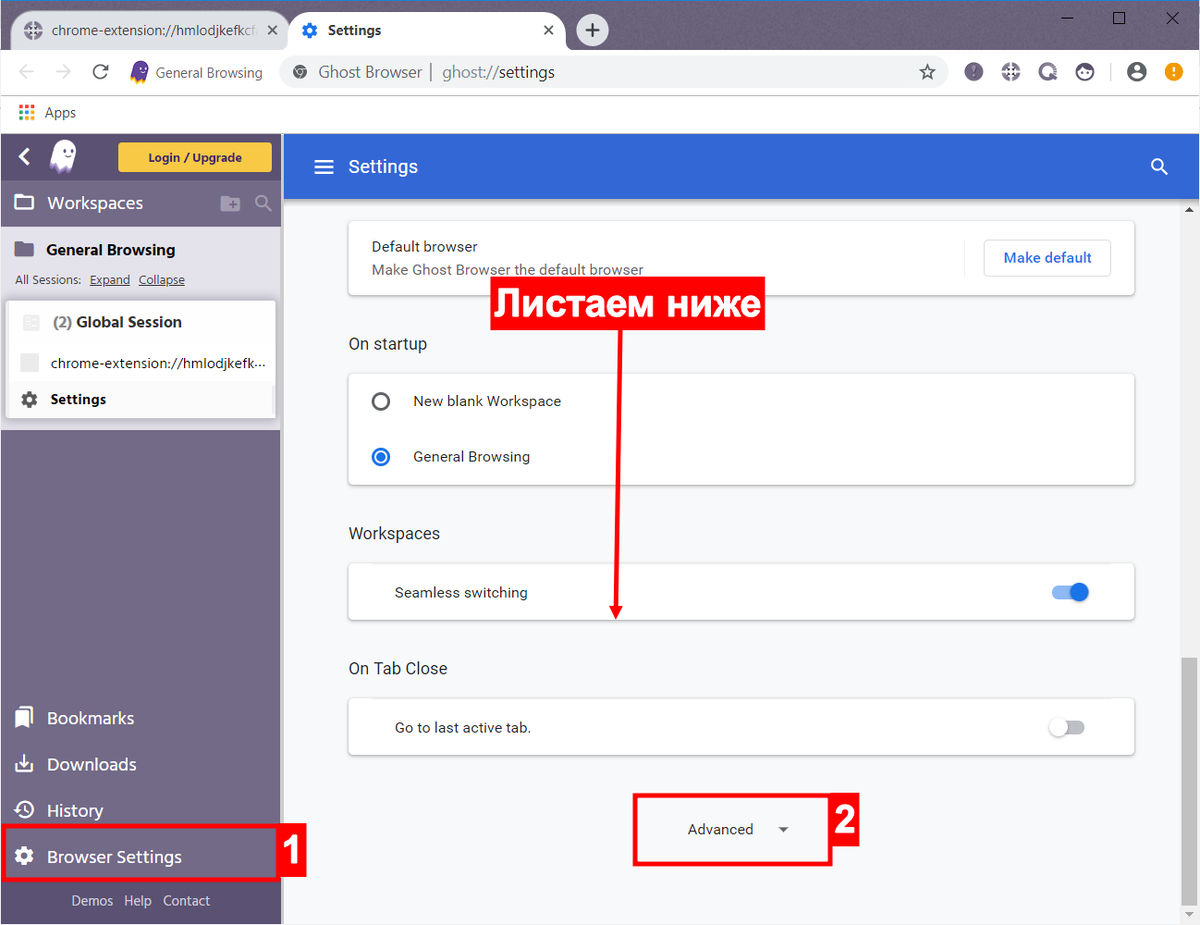Select New blank Workspace radio
The width and height of the screenshot is (1200, 925).
(x=381, y=401)
